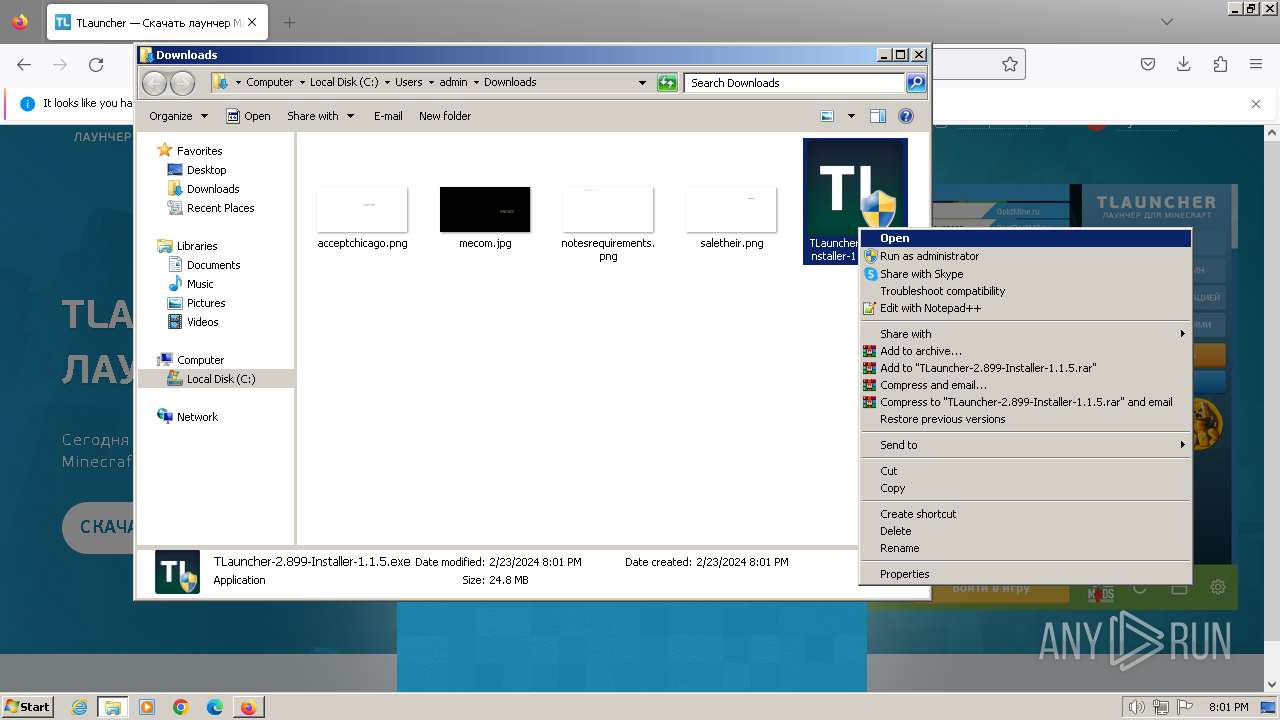1280x720 pixels.
Task: Choose Delete from context menu
Action: 1025,531
